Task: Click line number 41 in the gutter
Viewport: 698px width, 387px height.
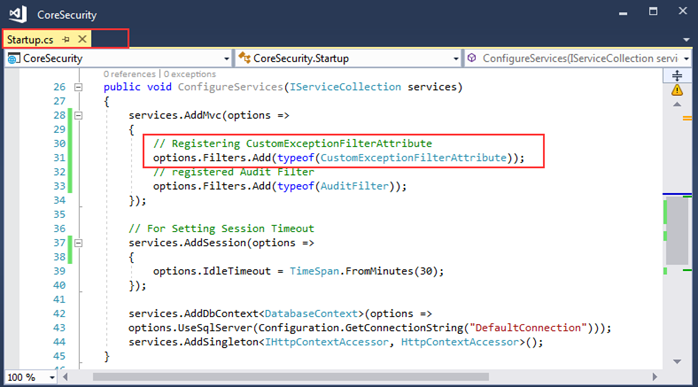Action: tap(59, 300)
